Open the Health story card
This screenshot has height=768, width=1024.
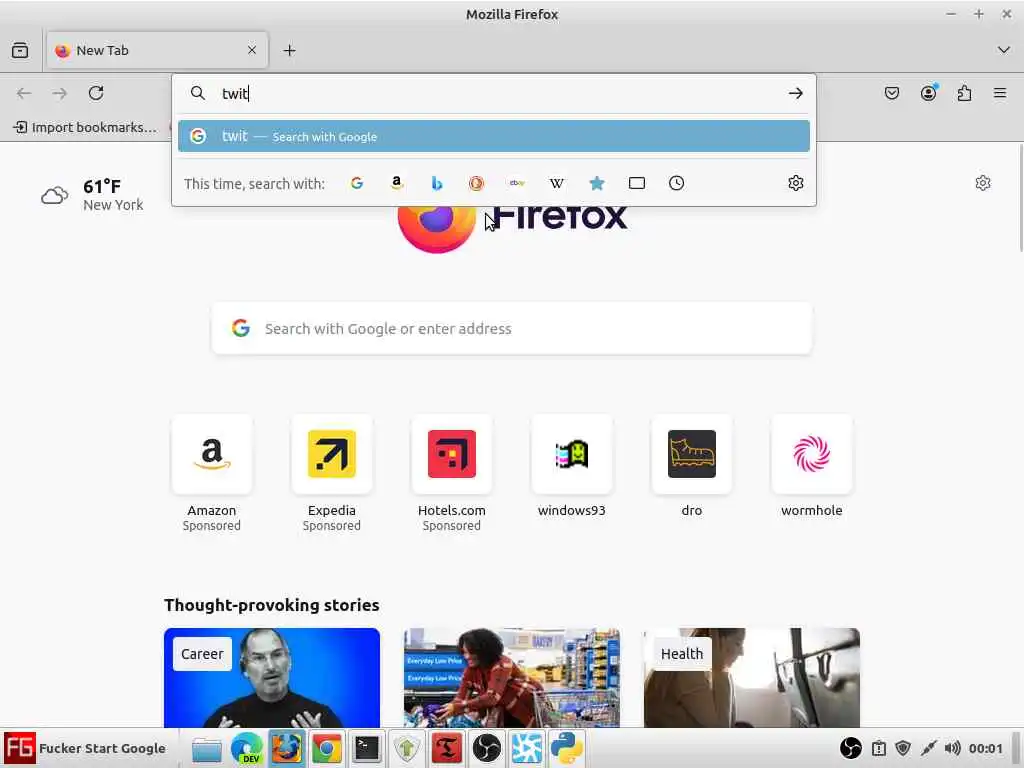[752, 678]
